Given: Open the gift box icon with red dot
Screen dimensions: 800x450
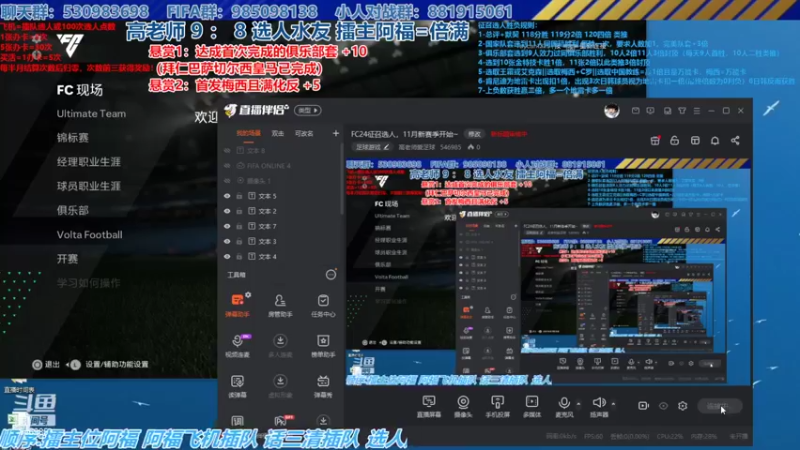Looking at the screenshot, I should pyautogui.click(x=655, y=140).
